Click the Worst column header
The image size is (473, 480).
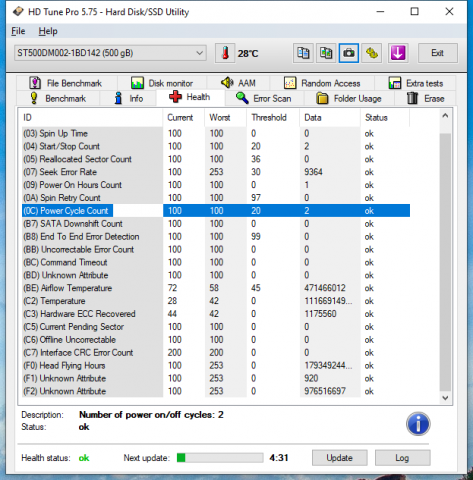point(225,118)
